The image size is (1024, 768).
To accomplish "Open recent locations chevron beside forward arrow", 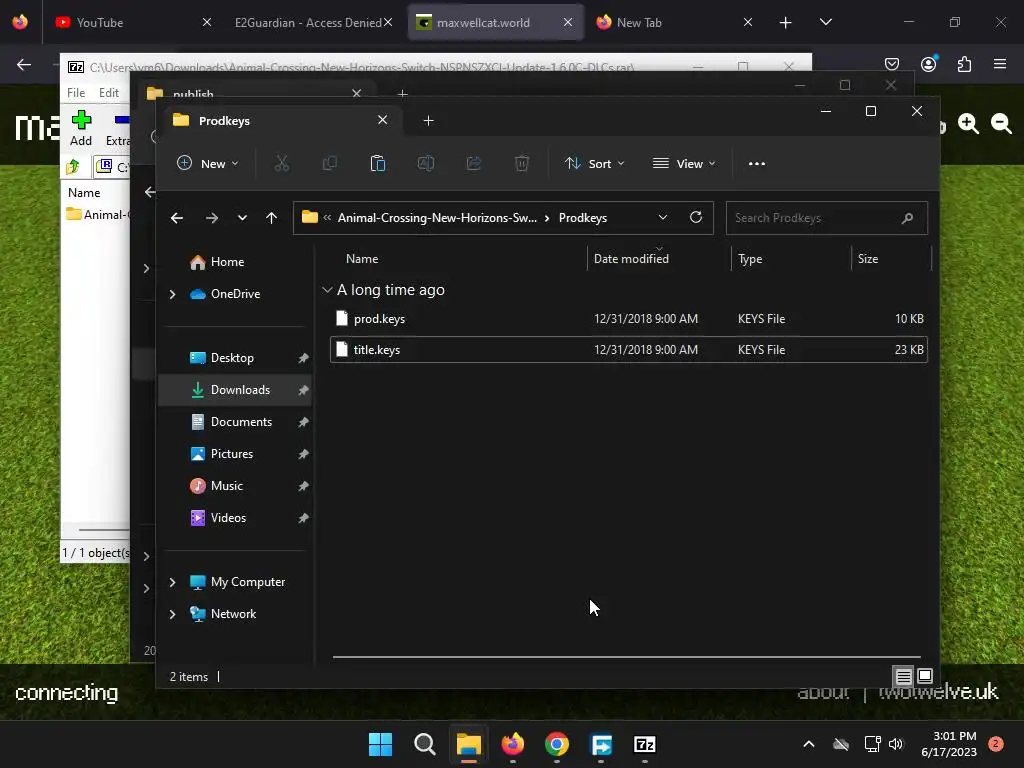I will coord(242,218).
